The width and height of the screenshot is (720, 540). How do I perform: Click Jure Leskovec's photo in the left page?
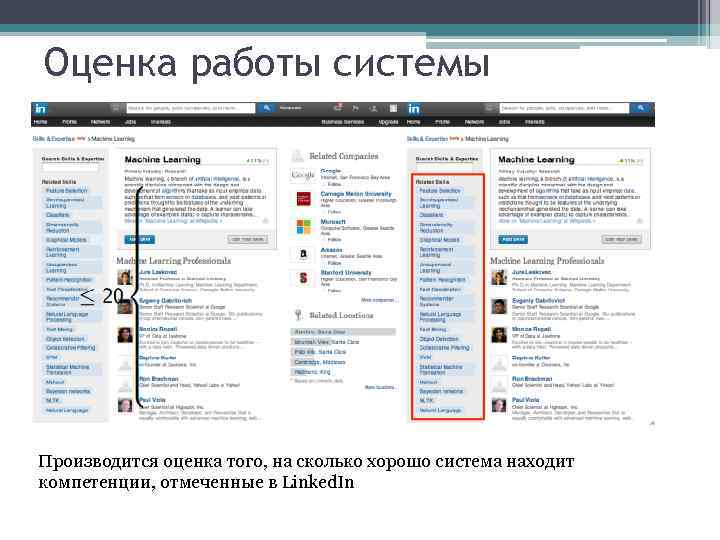(124, 277)
